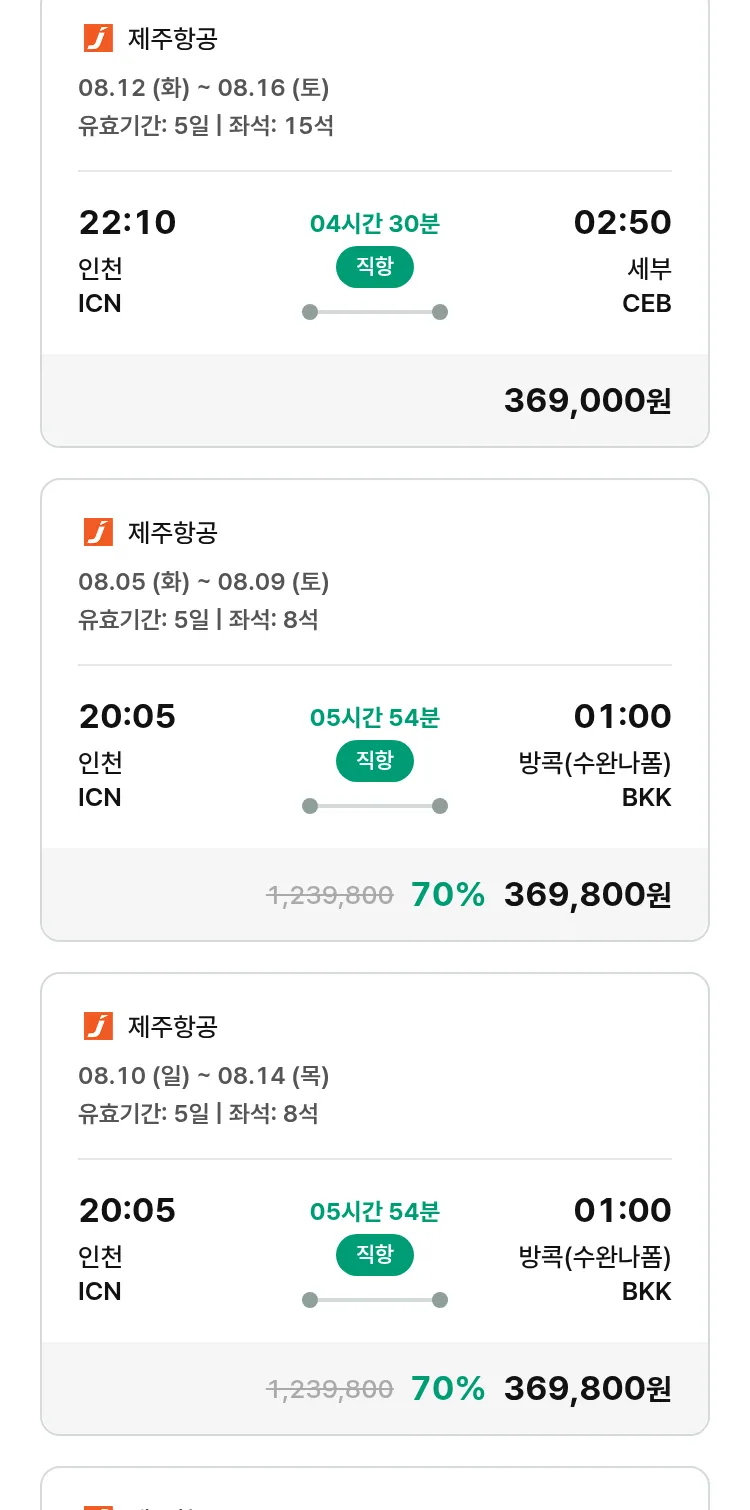
Task: Click the crossed-out 1,239,800 price on the 08.05 card
Action: [330, 895]
